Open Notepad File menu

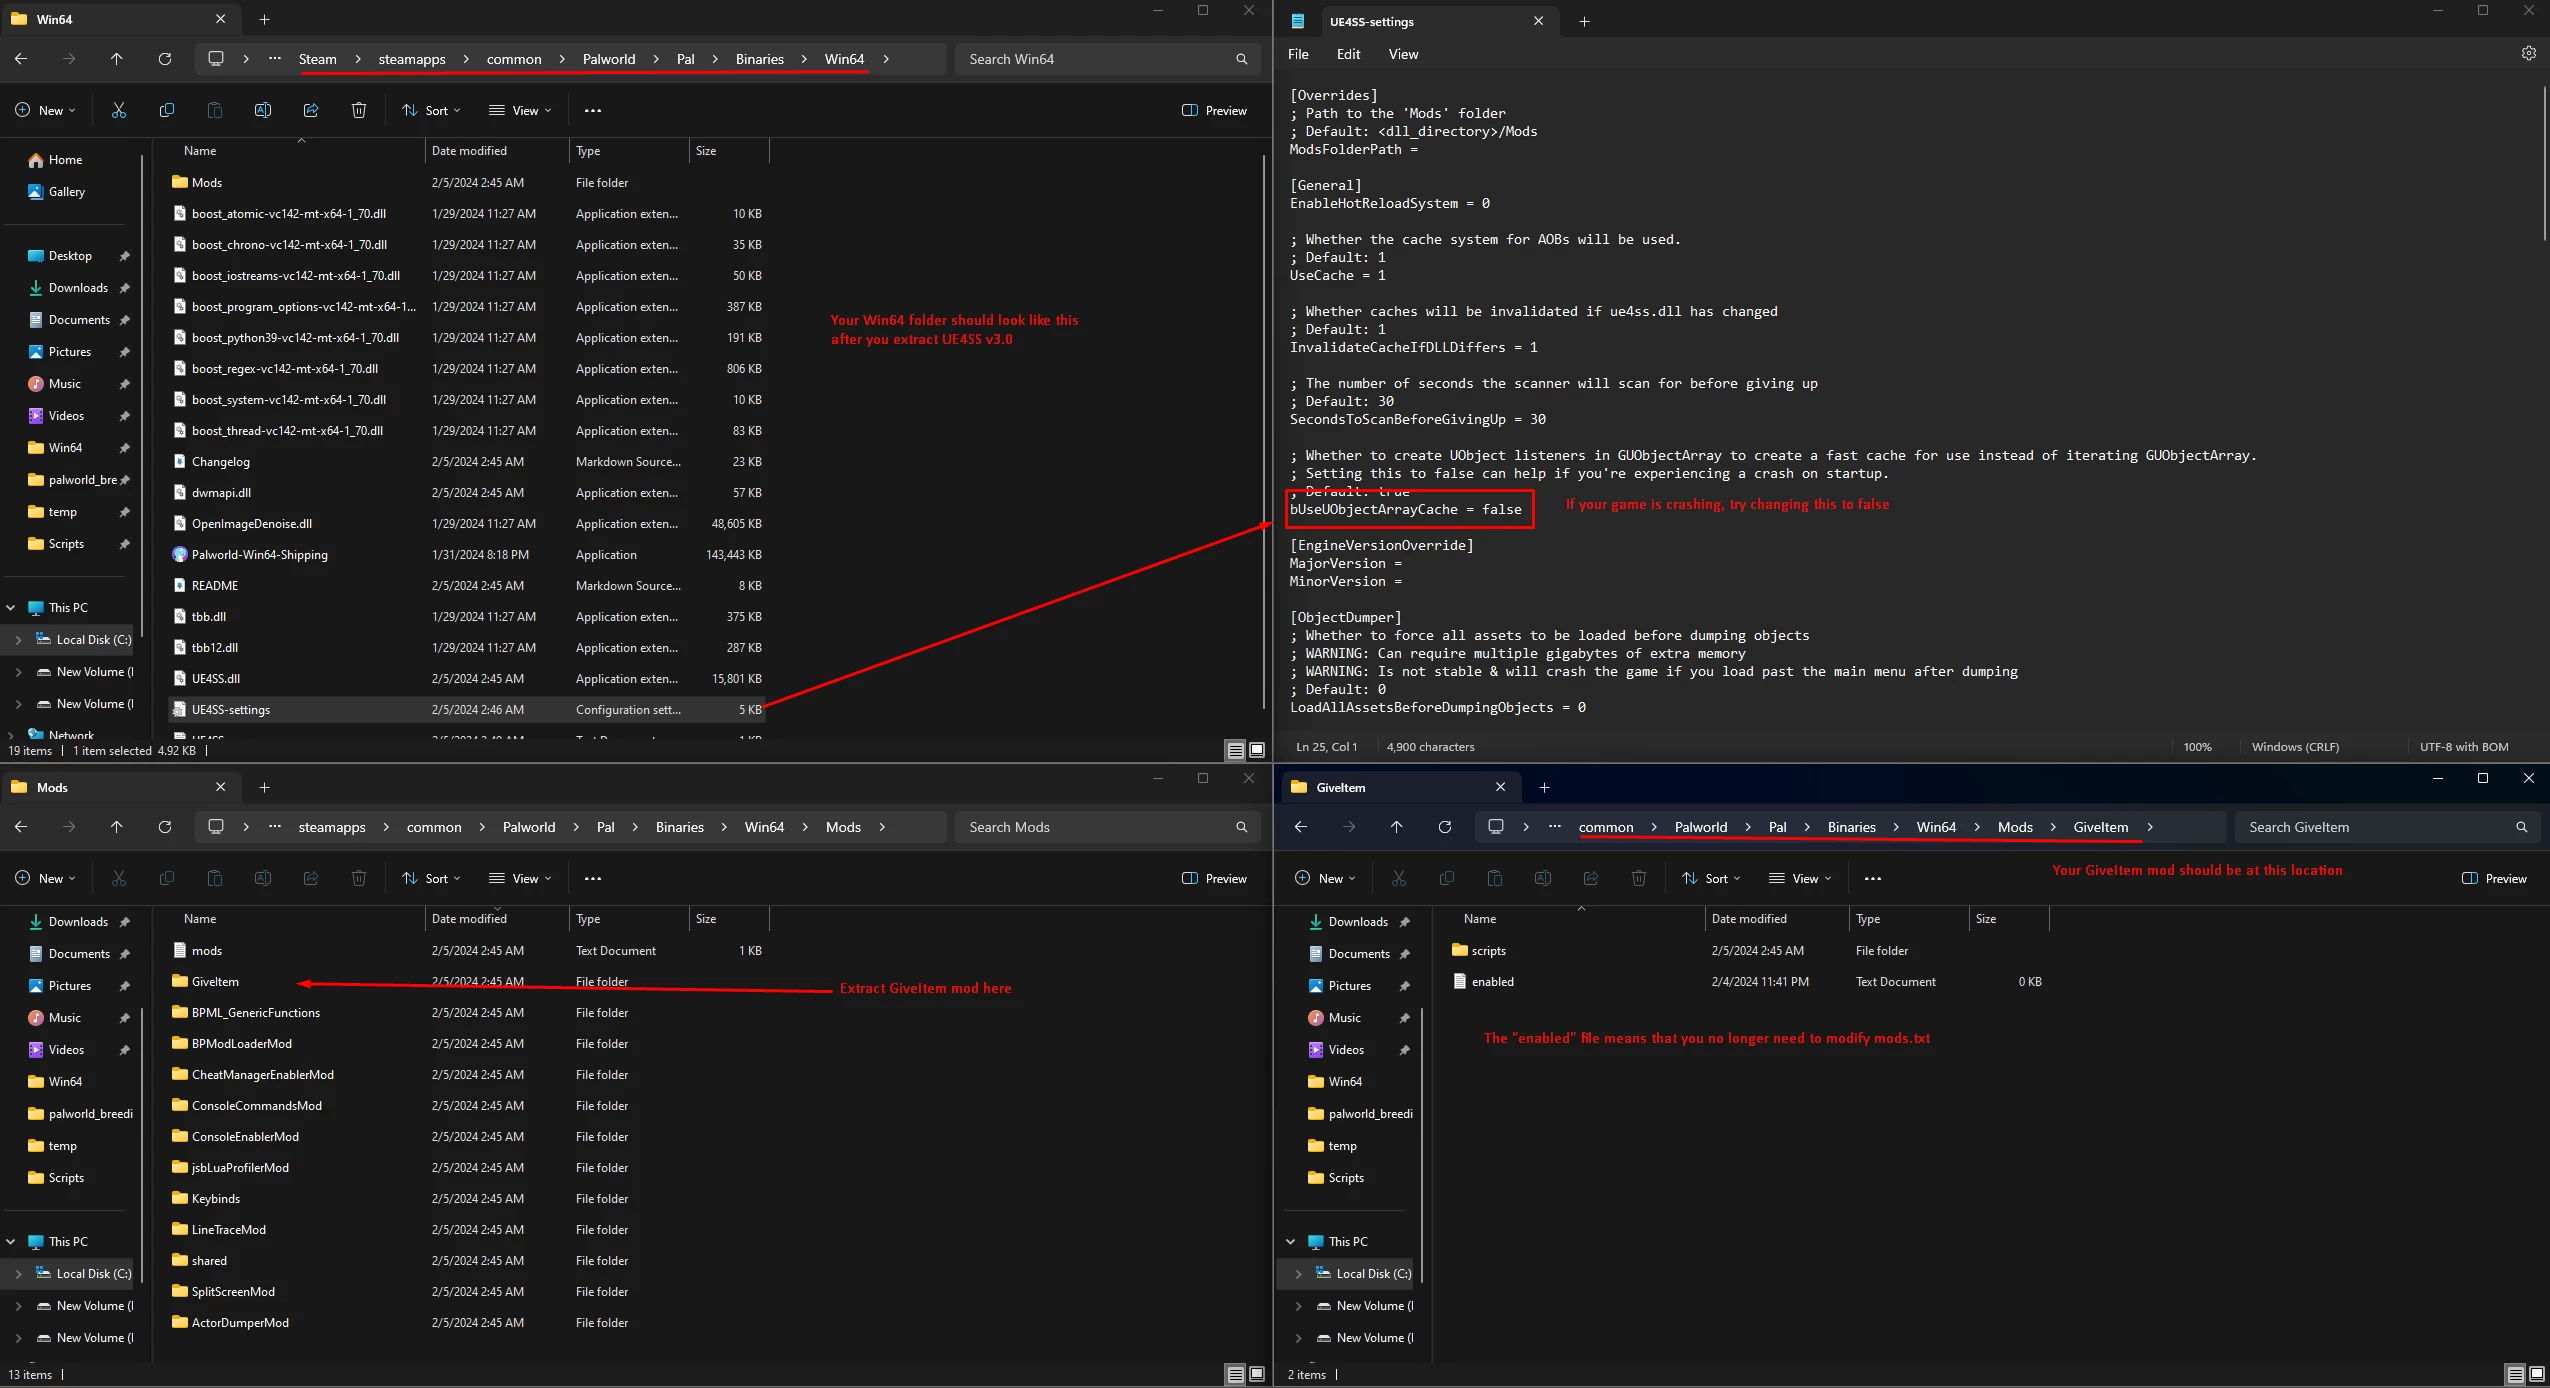pyautogui.click(x=1298, y=54)
